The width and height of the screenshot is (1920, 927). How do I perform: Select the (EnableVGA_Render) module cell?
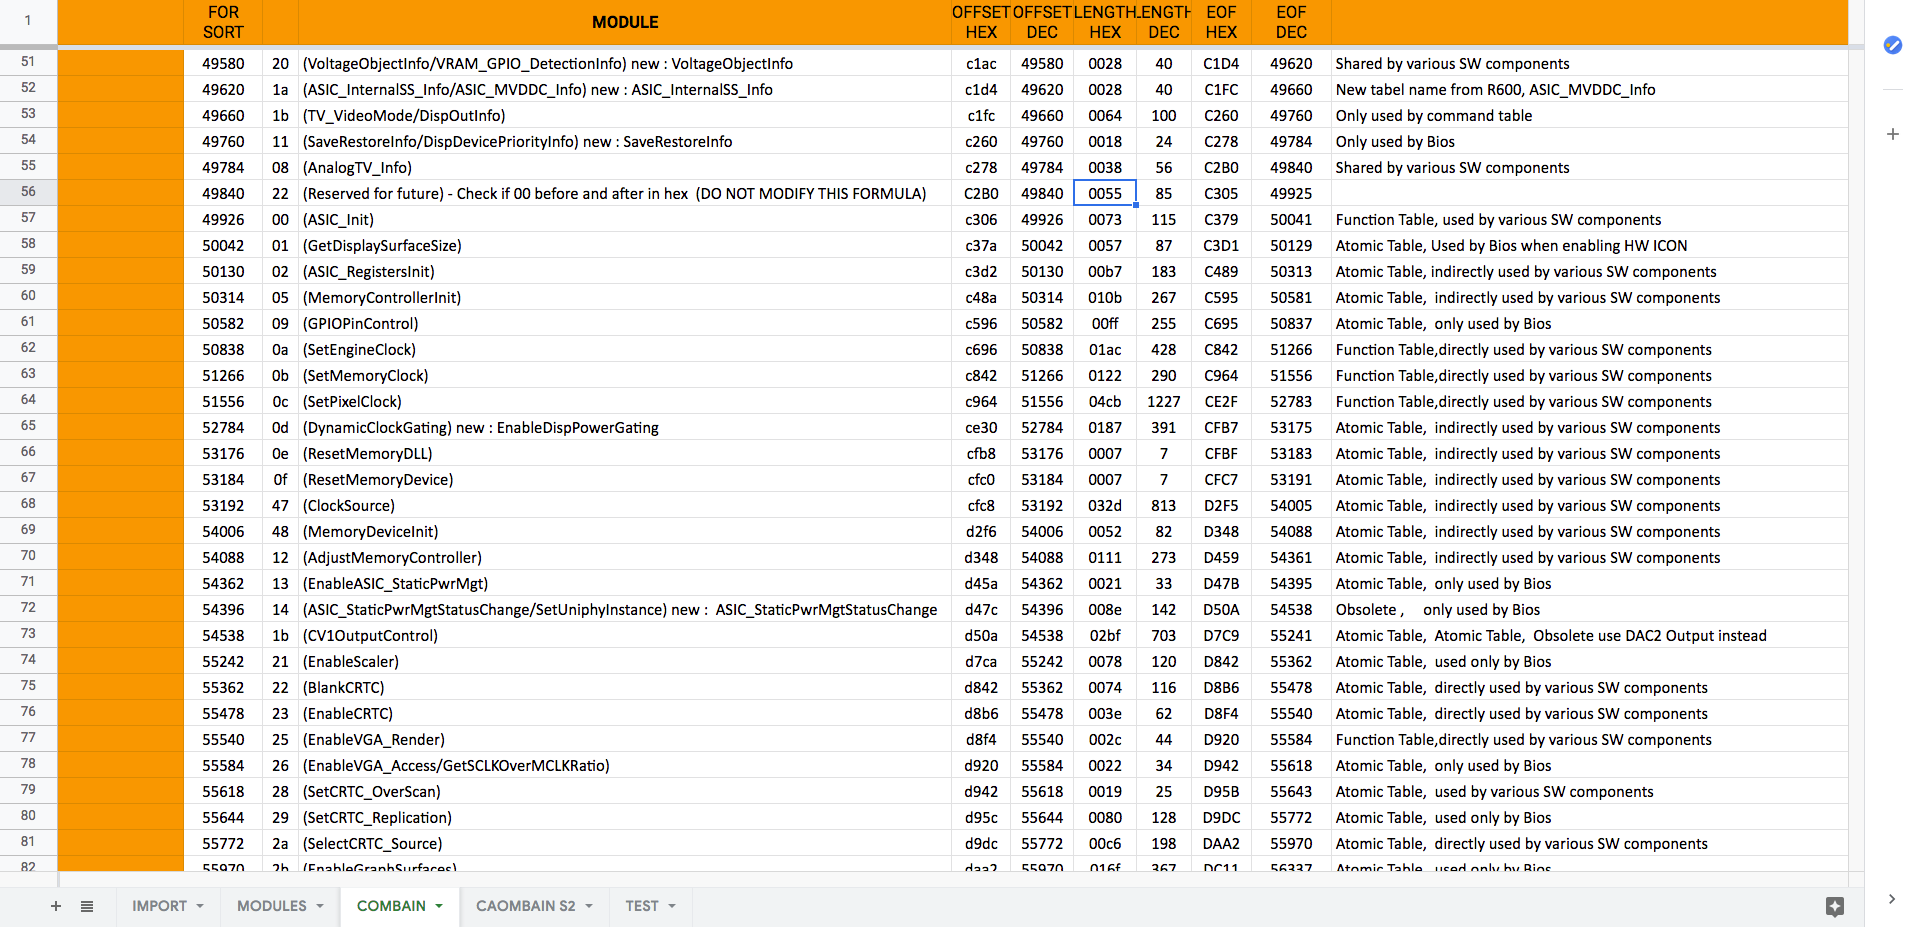625,739
